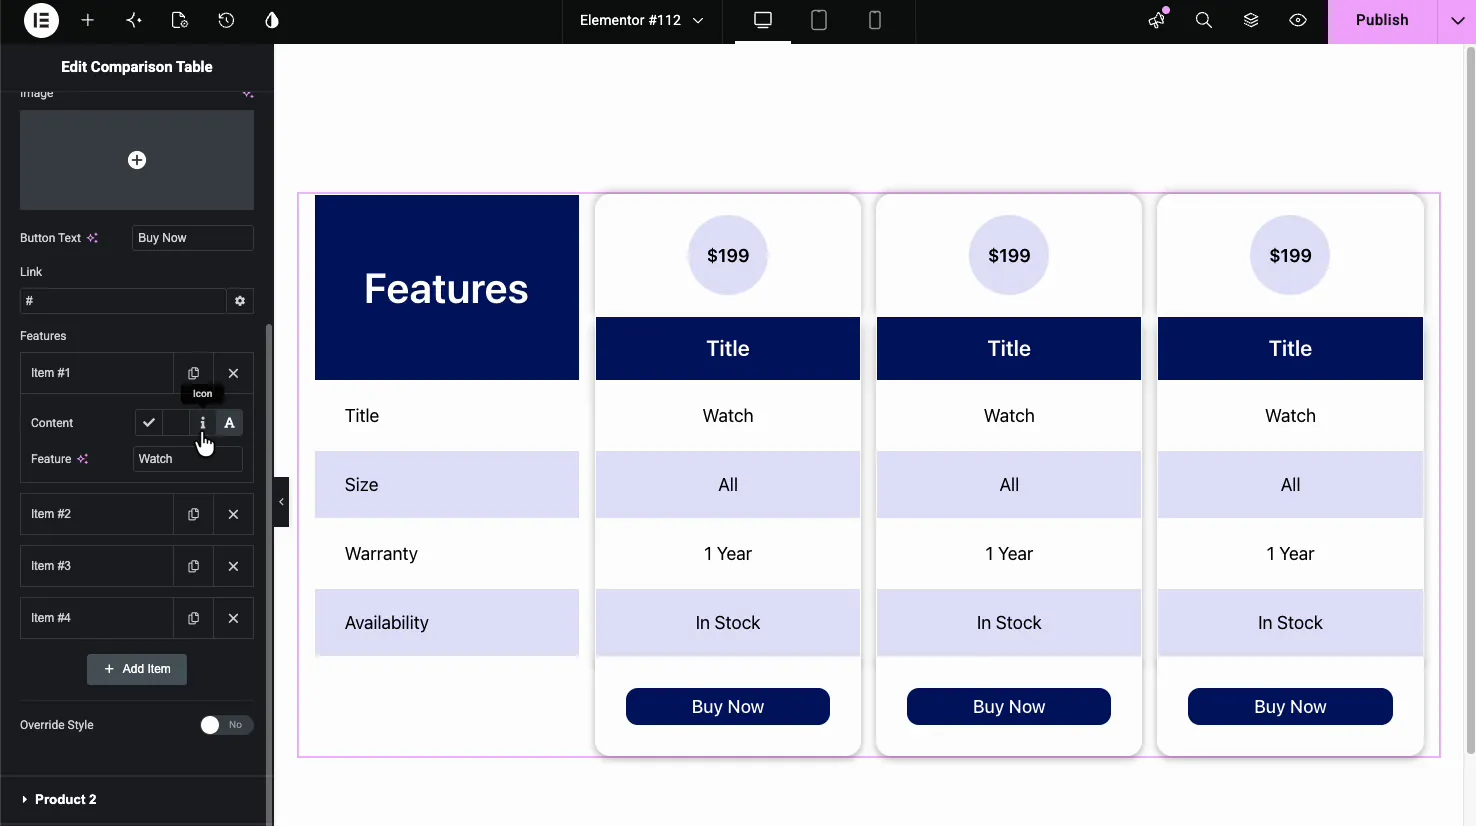Click the first product's '1 Year' cell
The image size is (1476, 826).
(728, 554)
